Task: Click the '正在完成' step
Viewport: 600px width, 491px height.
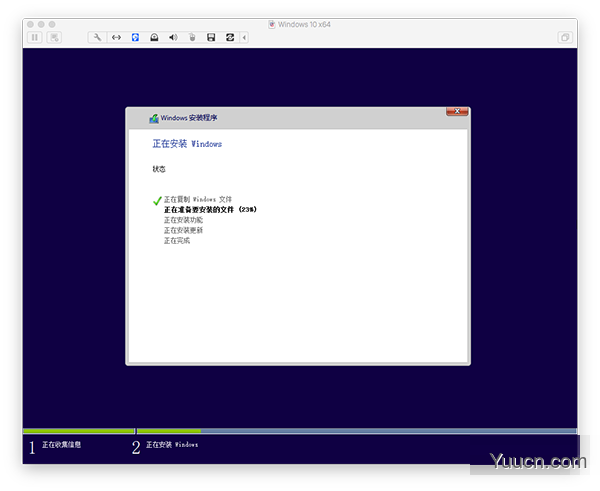Action: click(177, 240)
